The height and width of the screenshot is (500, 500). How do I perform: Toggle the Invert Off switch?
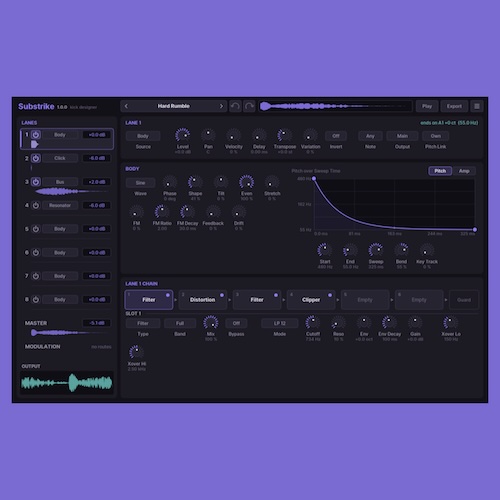click(x=336, y=136)
